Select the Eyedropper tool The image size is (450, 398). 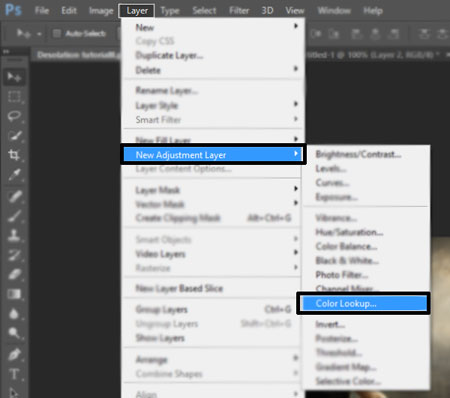(x=14, y=175)
